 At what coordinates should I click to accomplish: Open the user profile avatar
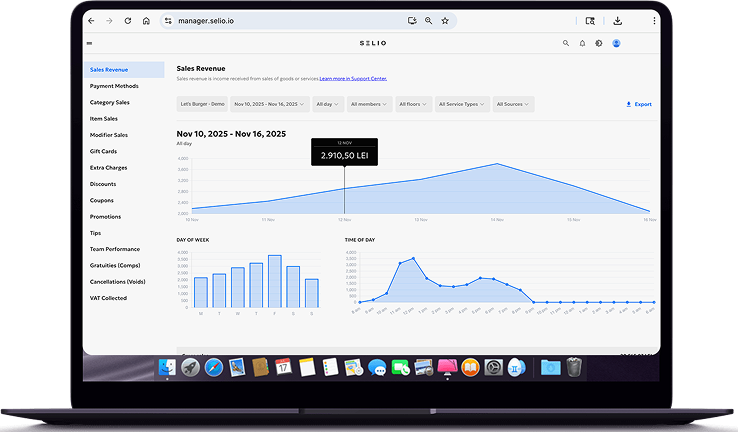pyautogui.click(x=616, y=43)
